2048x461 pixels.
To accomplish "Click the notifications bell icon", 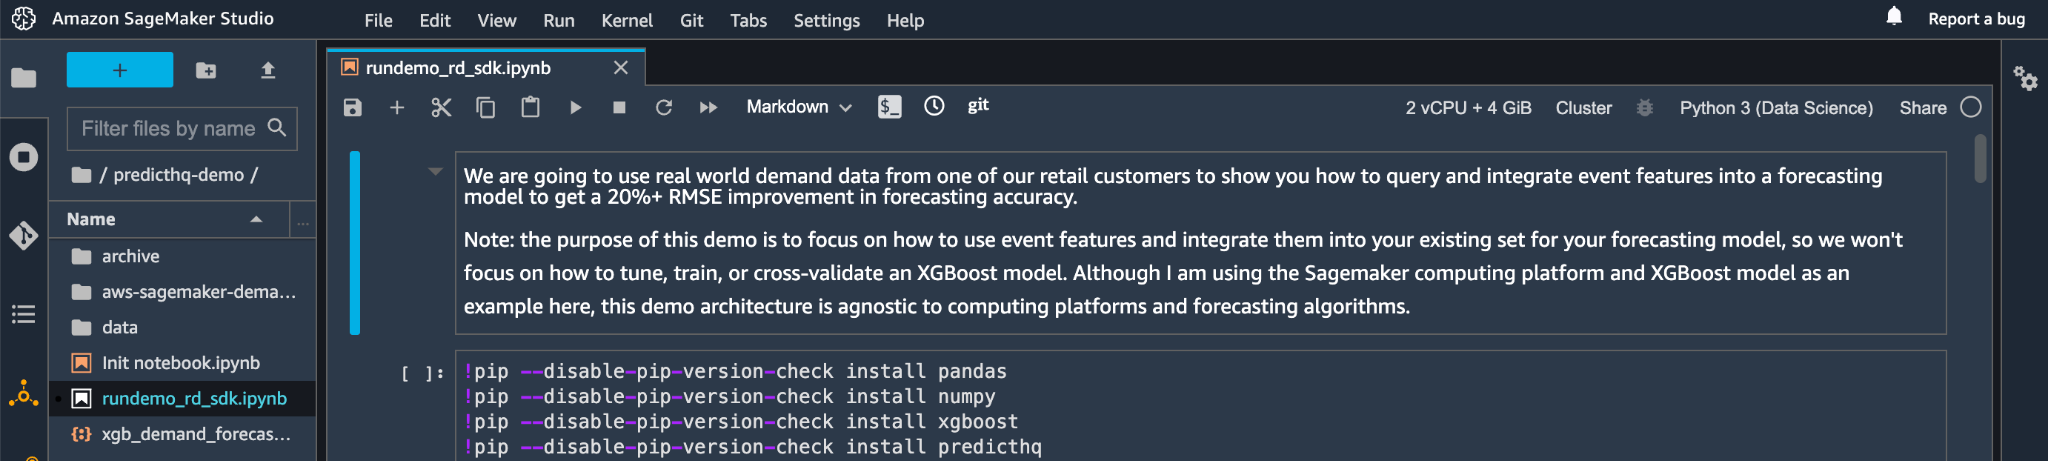I will pyautogui.click(x=1894, y=17).
